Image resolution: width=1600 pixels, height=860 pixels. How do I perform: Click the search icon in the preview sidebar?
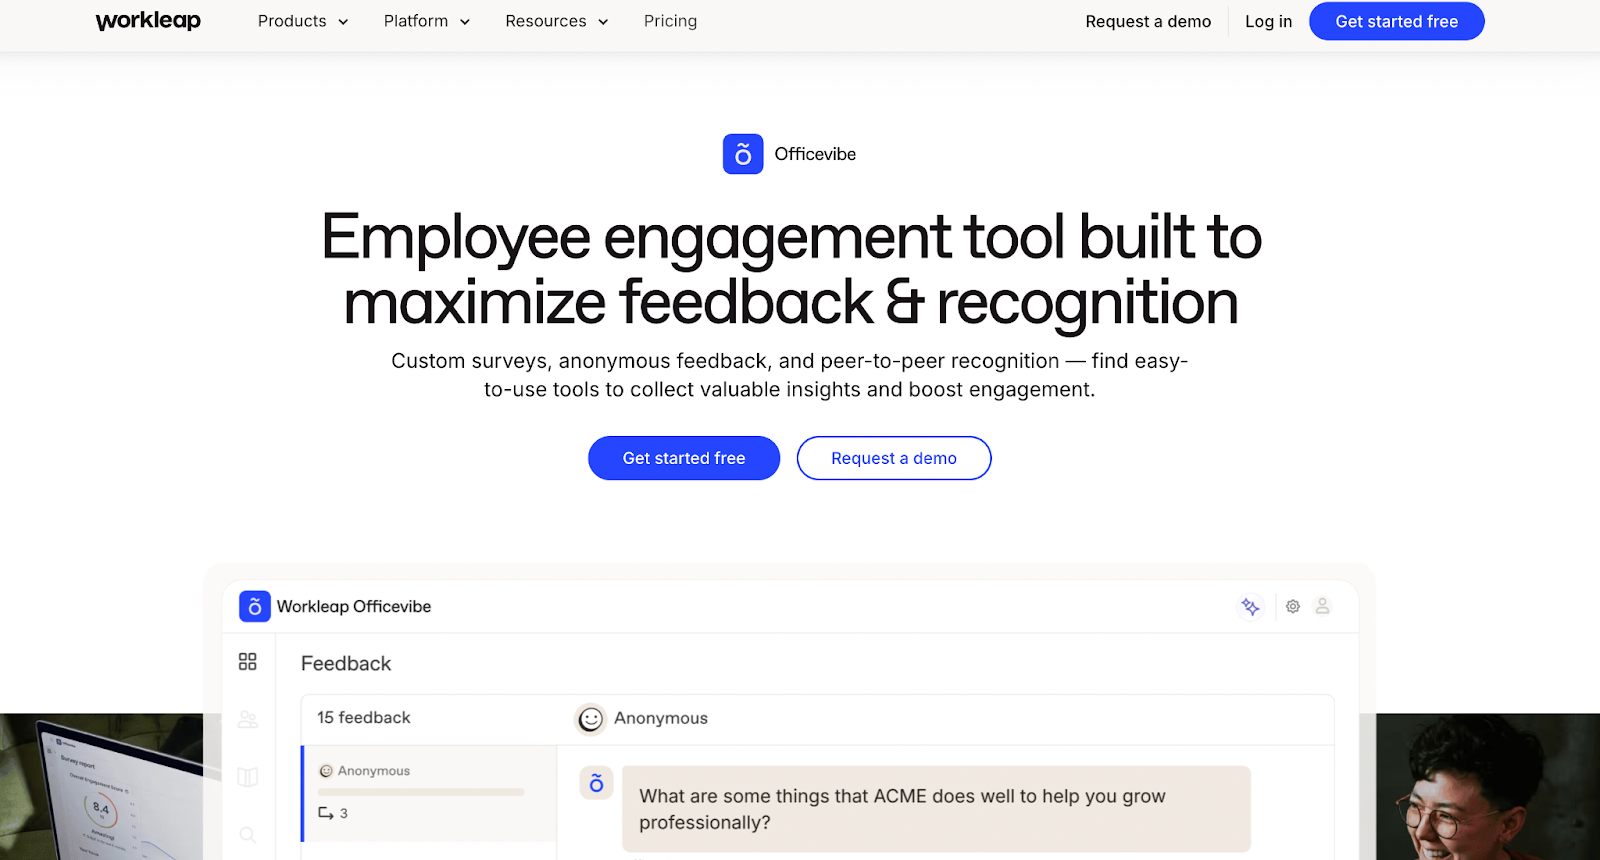248,834
